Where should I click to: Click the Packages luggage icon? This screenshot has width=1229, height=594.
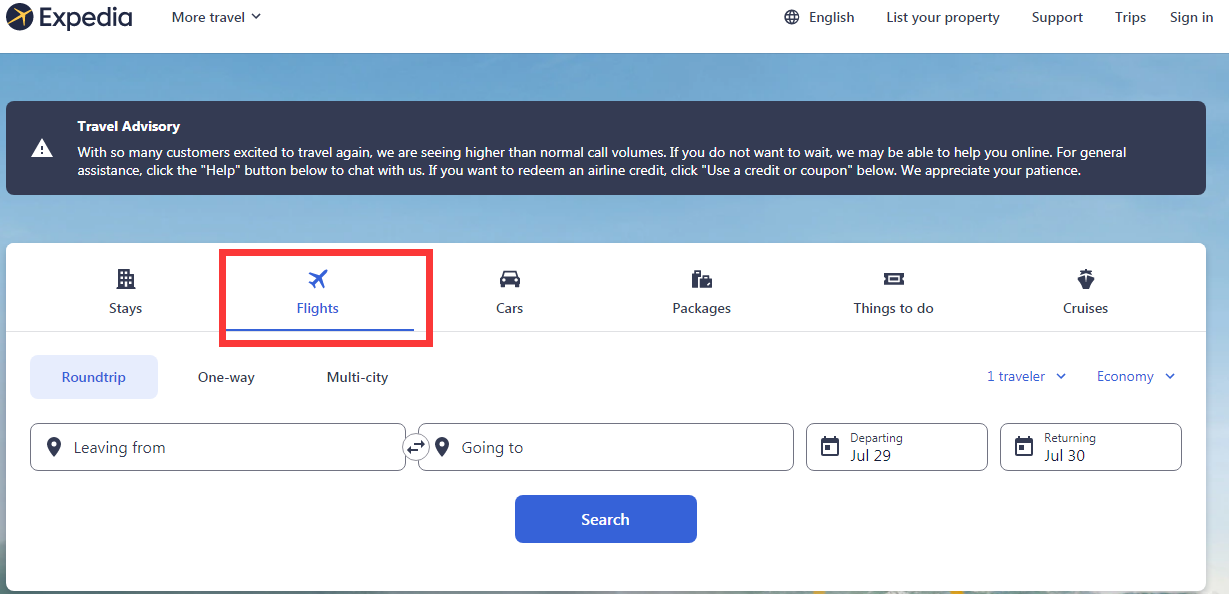point(702,279)
